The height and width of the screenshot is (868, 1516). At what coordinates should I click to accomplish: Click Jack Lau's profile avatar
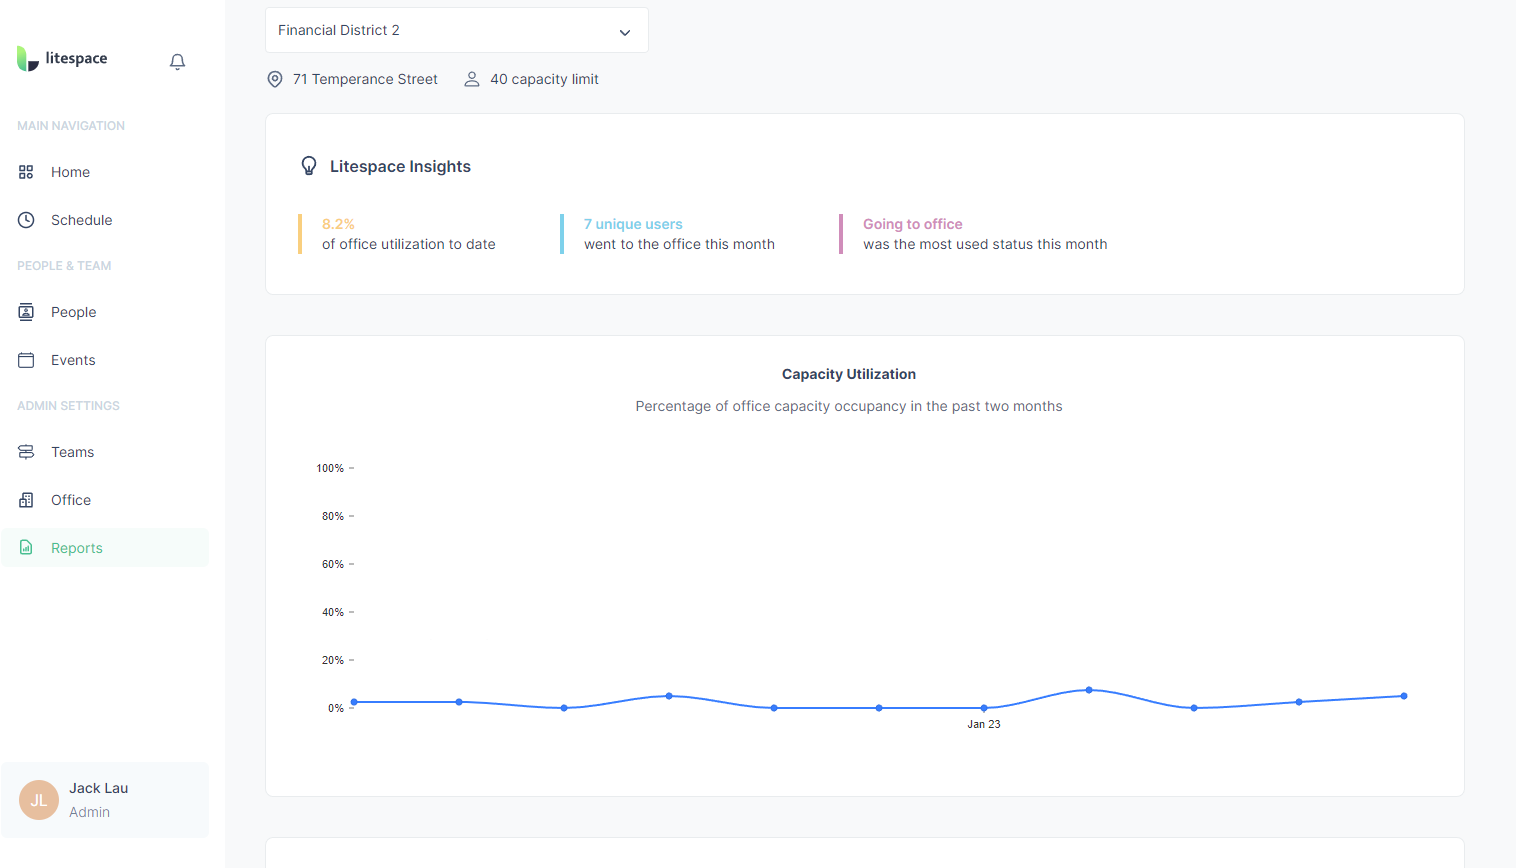(38, 800)
